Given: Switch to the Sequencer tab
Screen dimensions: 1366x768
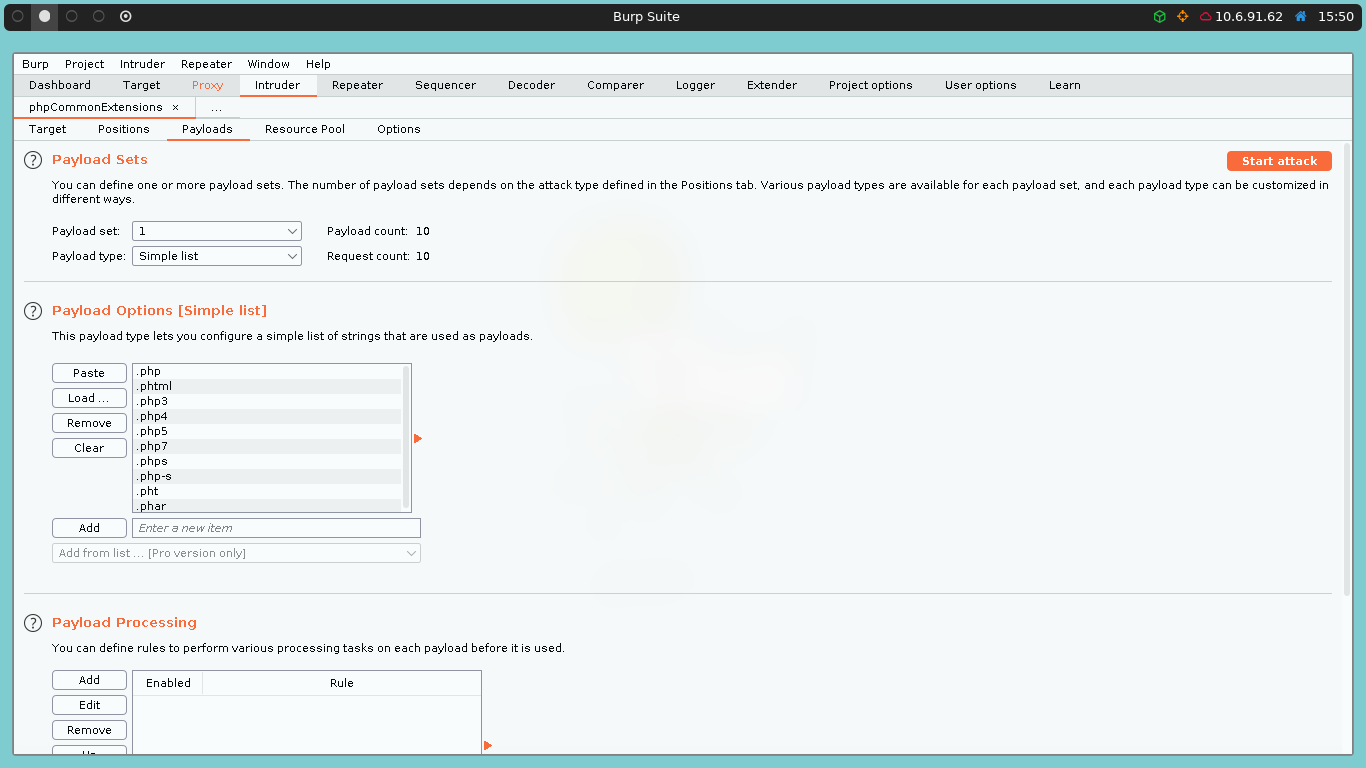Looking at the screenshot, I should [445, 85].
